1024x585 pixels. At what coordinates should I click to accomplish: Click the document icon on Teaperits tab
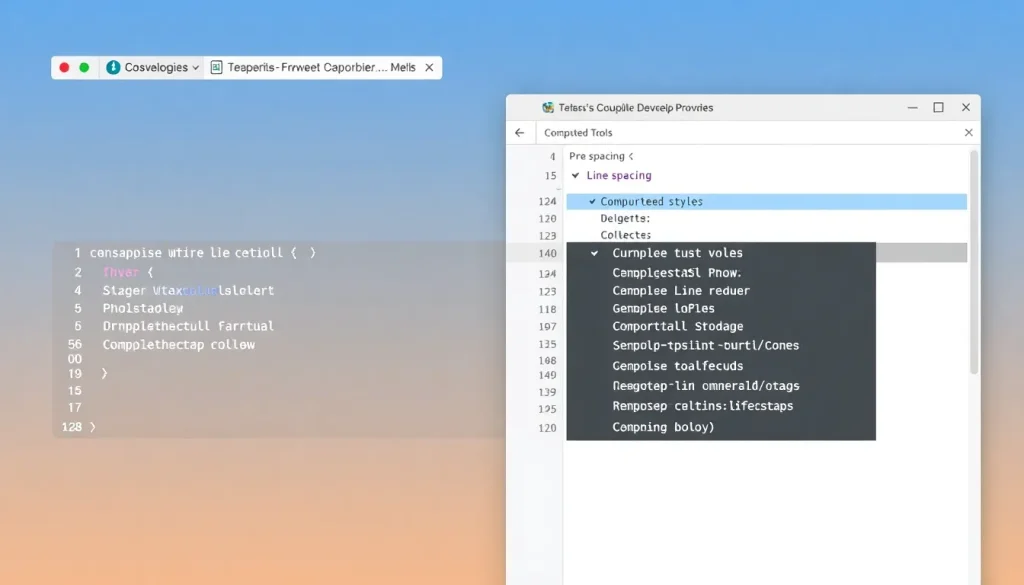point(216,67)
